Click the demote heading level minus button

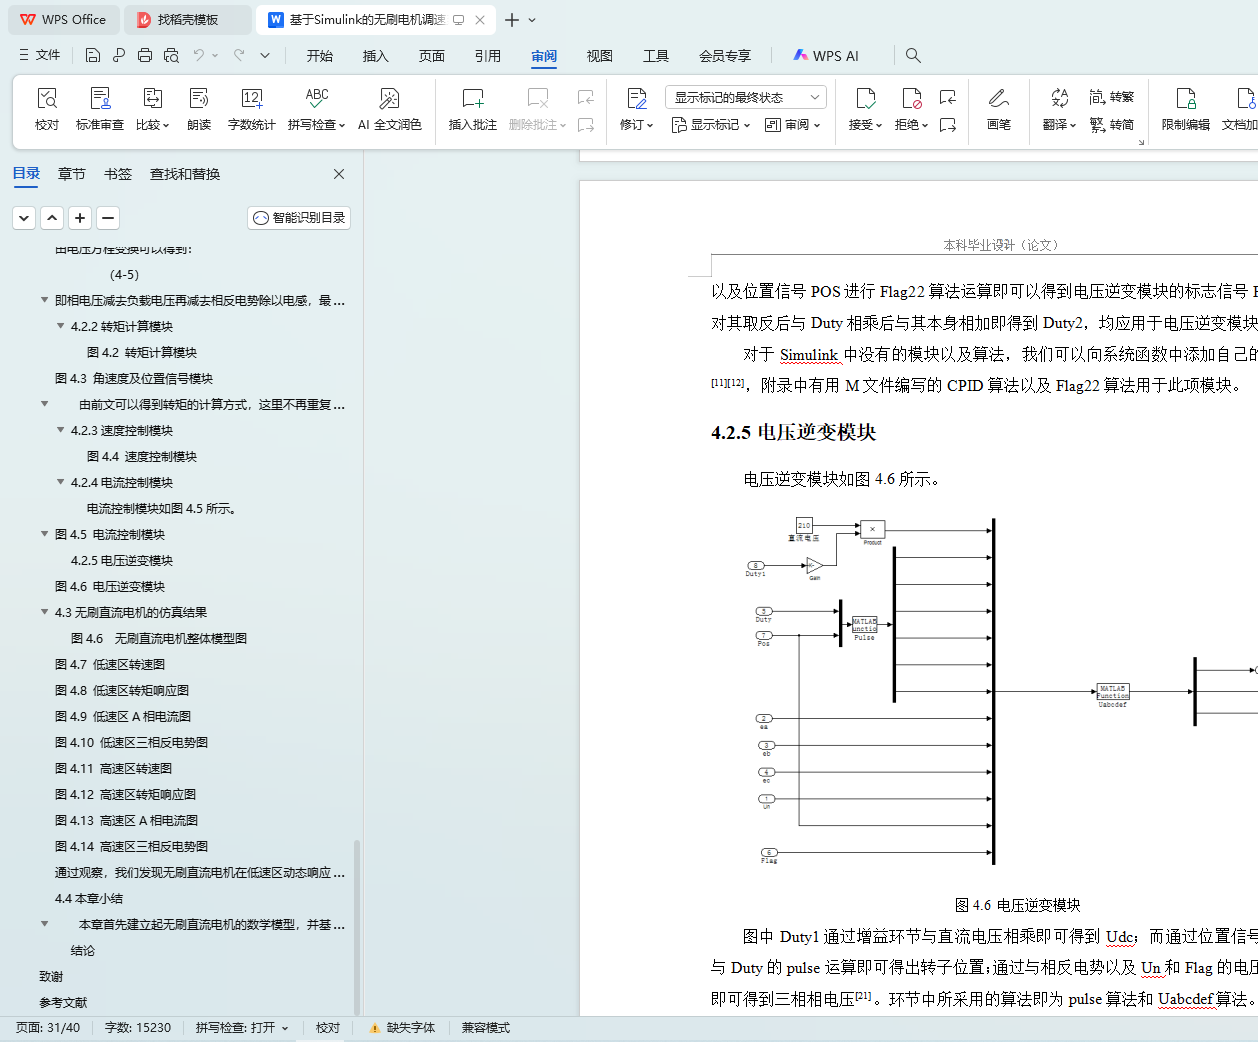tap(108, 217)
